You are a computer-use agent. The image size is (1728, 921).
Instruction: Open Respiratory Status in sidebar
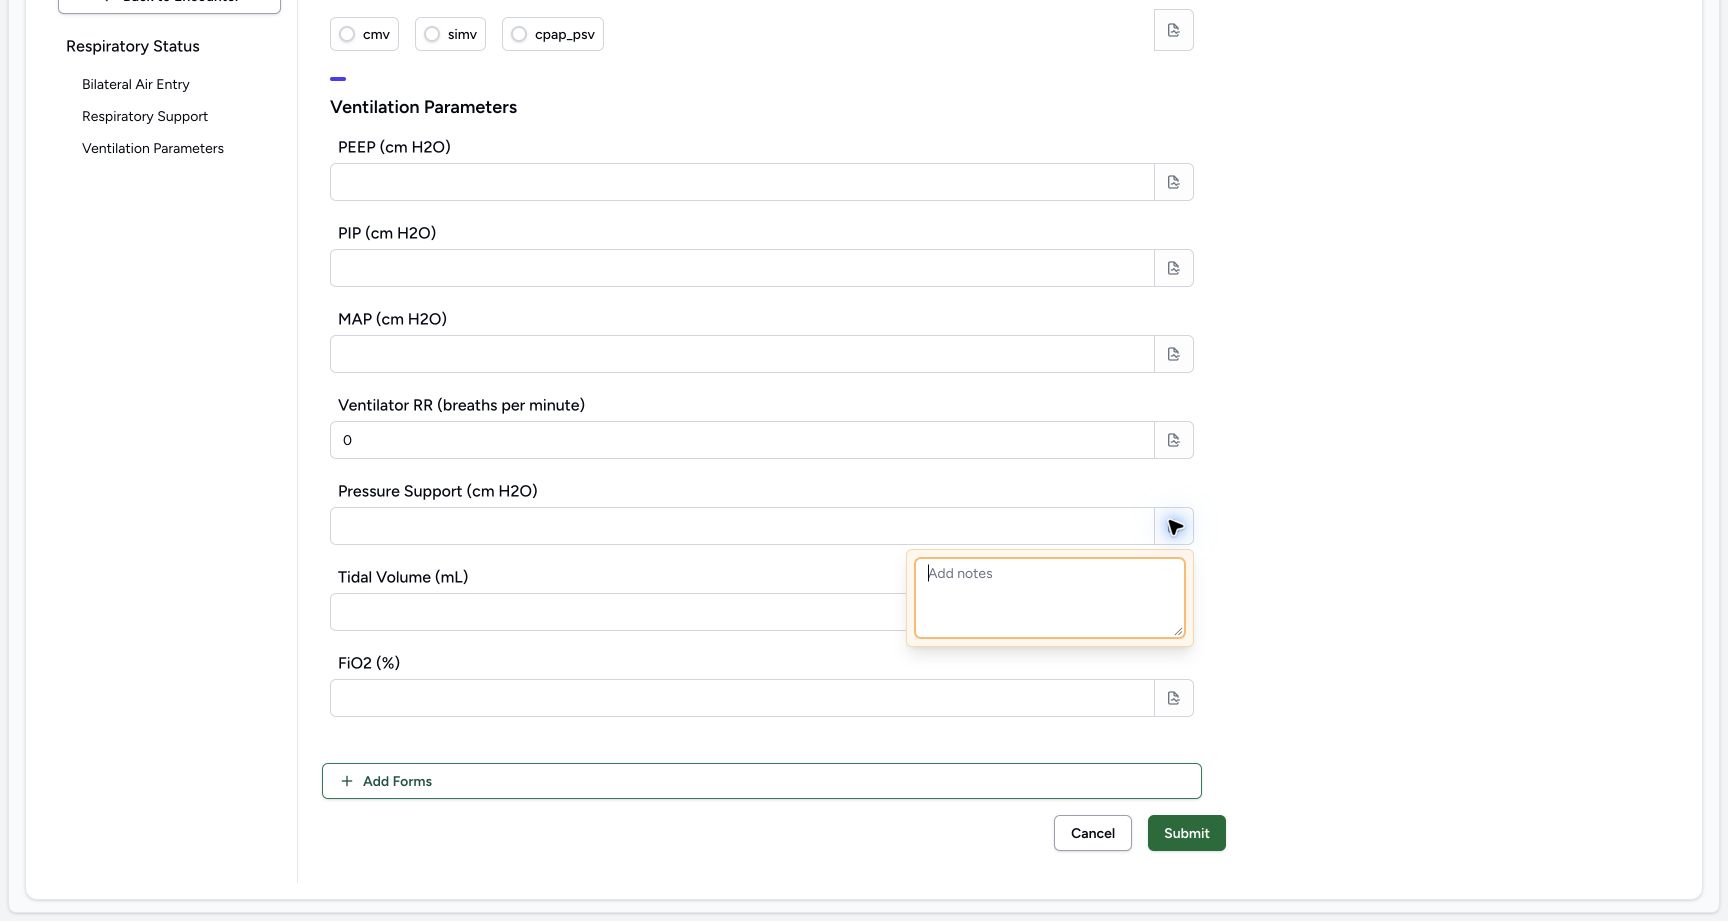[133, 46]
